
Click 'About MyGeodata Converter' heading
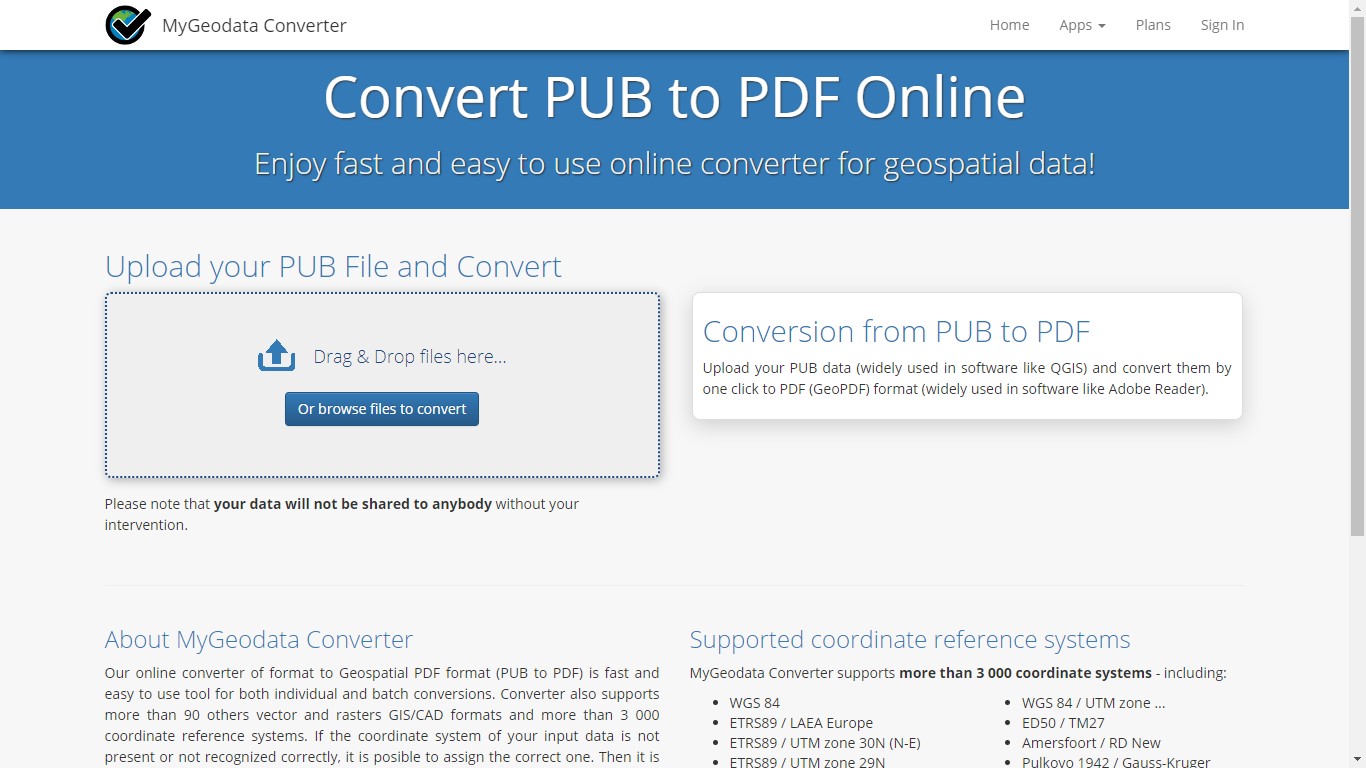[x=259, y=639]
